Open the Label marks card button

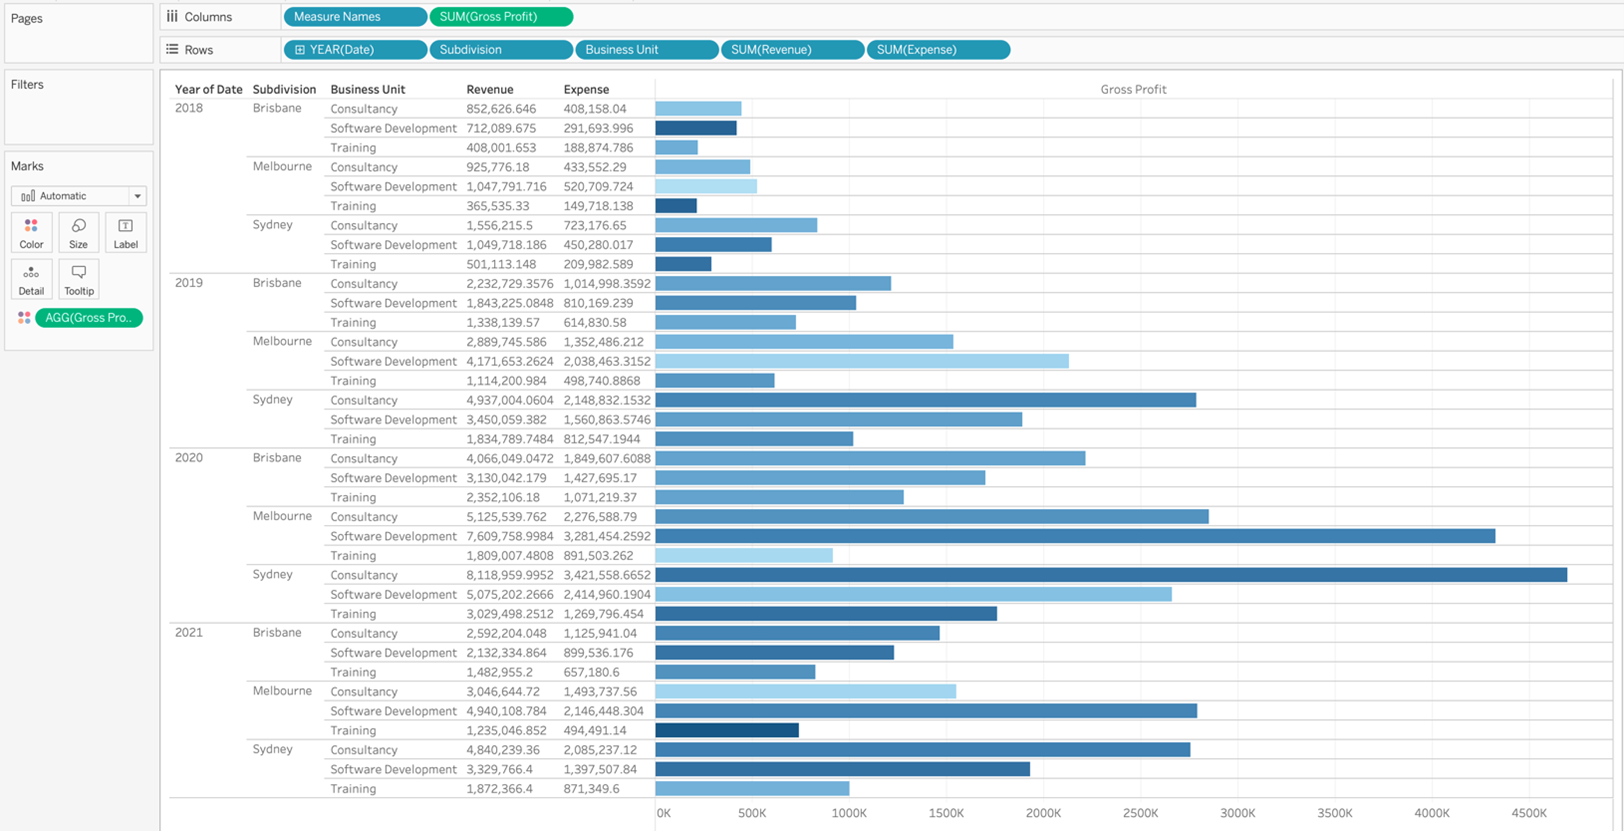click(x=125, y=232)
